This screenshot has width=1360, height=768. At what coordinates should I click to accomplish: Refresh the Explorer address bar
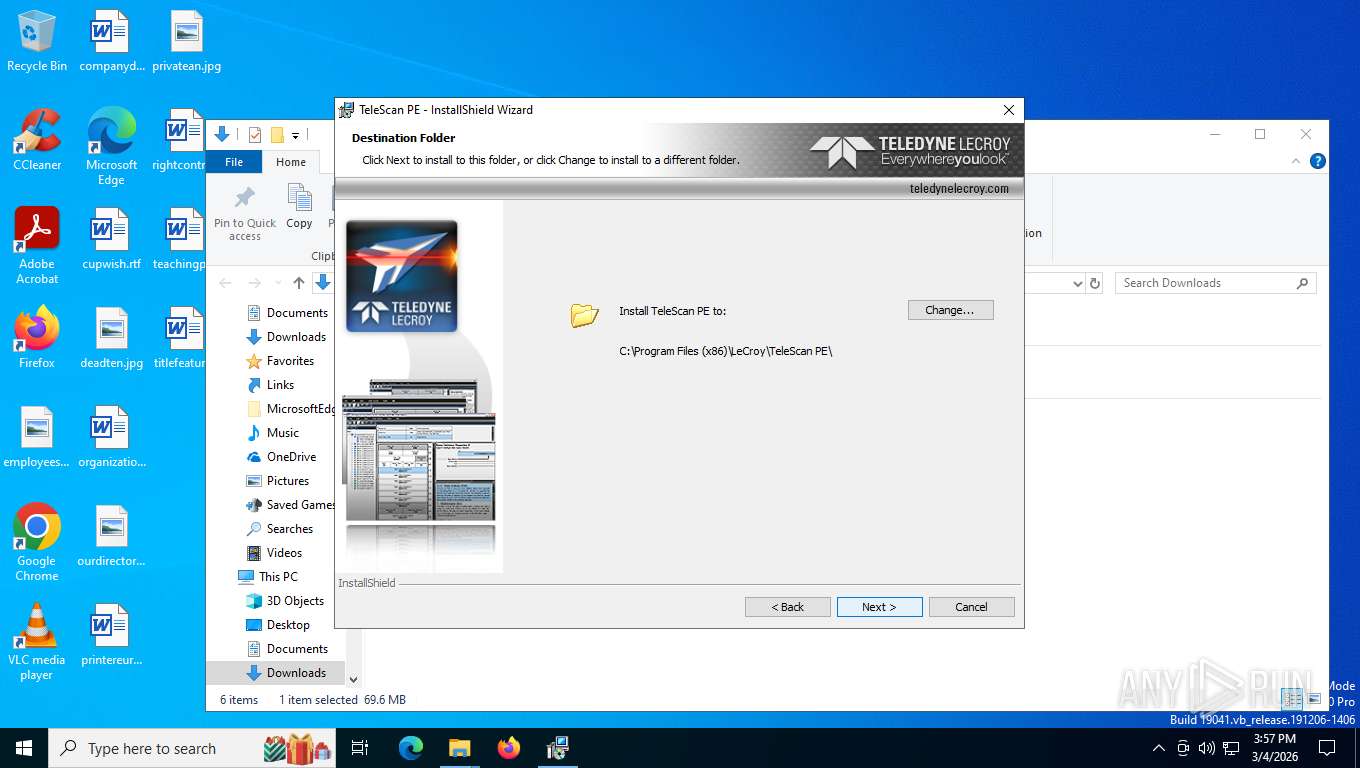coord(1095,283)
